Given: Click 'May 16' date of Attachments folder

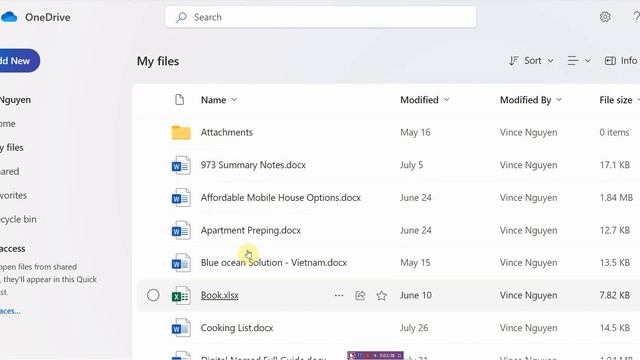Looking at the screenshot, I should (x=415, y=132).
